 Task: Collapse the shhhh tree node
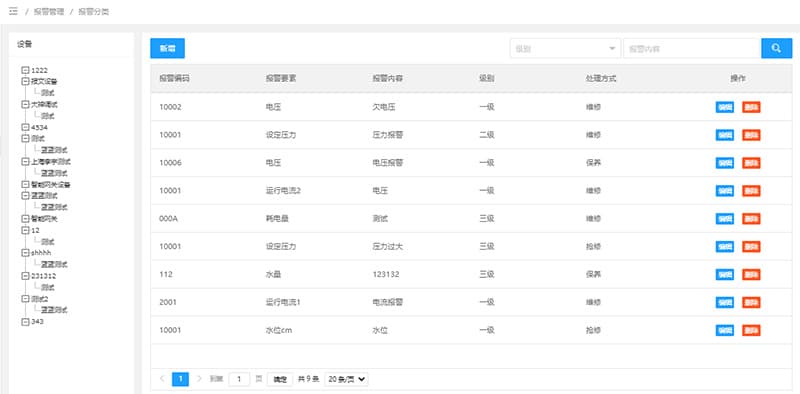(x=25, y=253)
